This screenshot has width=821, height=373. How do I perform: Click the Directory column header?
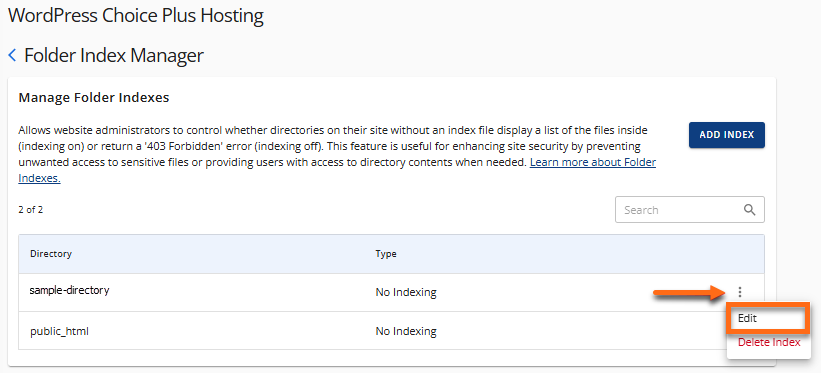point(51,254)
